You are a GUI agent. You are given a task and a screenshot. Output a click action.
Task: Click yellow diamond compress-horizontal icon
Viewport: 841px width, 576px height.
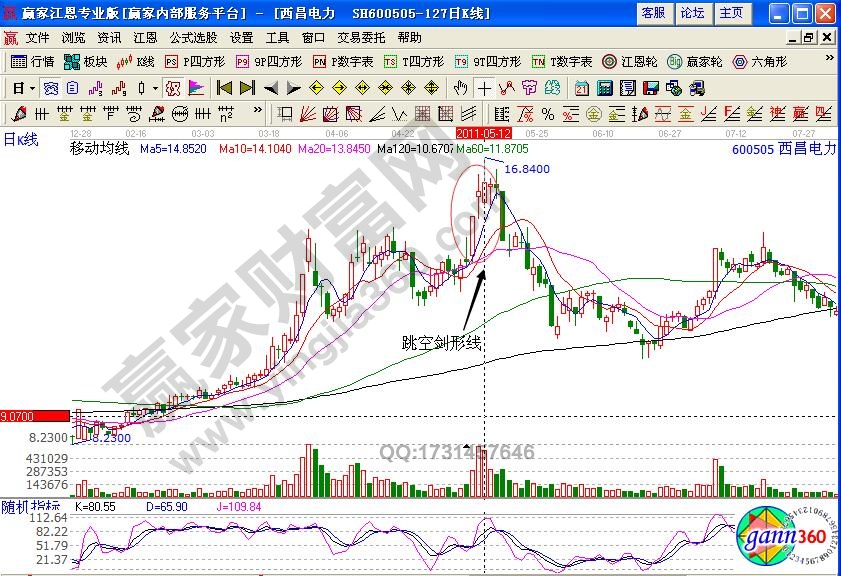(x=386, y=88)
